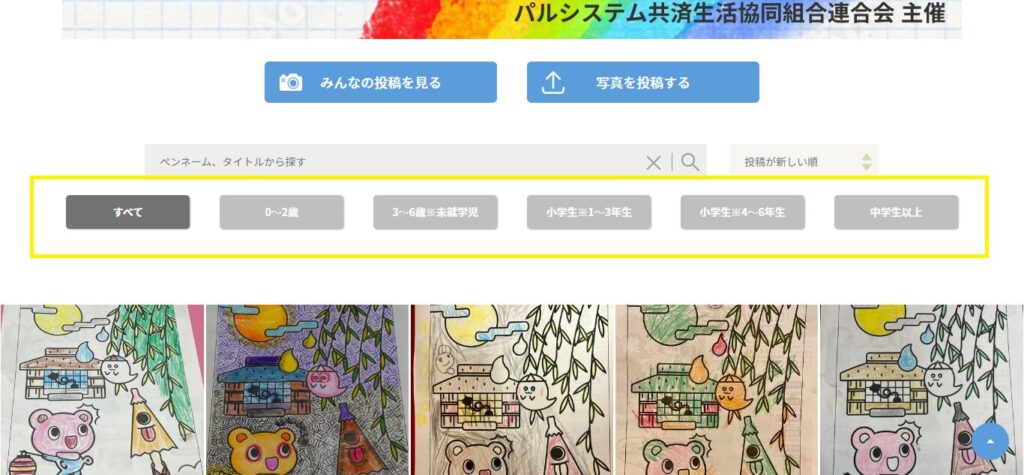This screenshot has width=1024, height=475.
Task: Clear the search with the X icon
Action: pyautogui.click(x=653, y=163)
